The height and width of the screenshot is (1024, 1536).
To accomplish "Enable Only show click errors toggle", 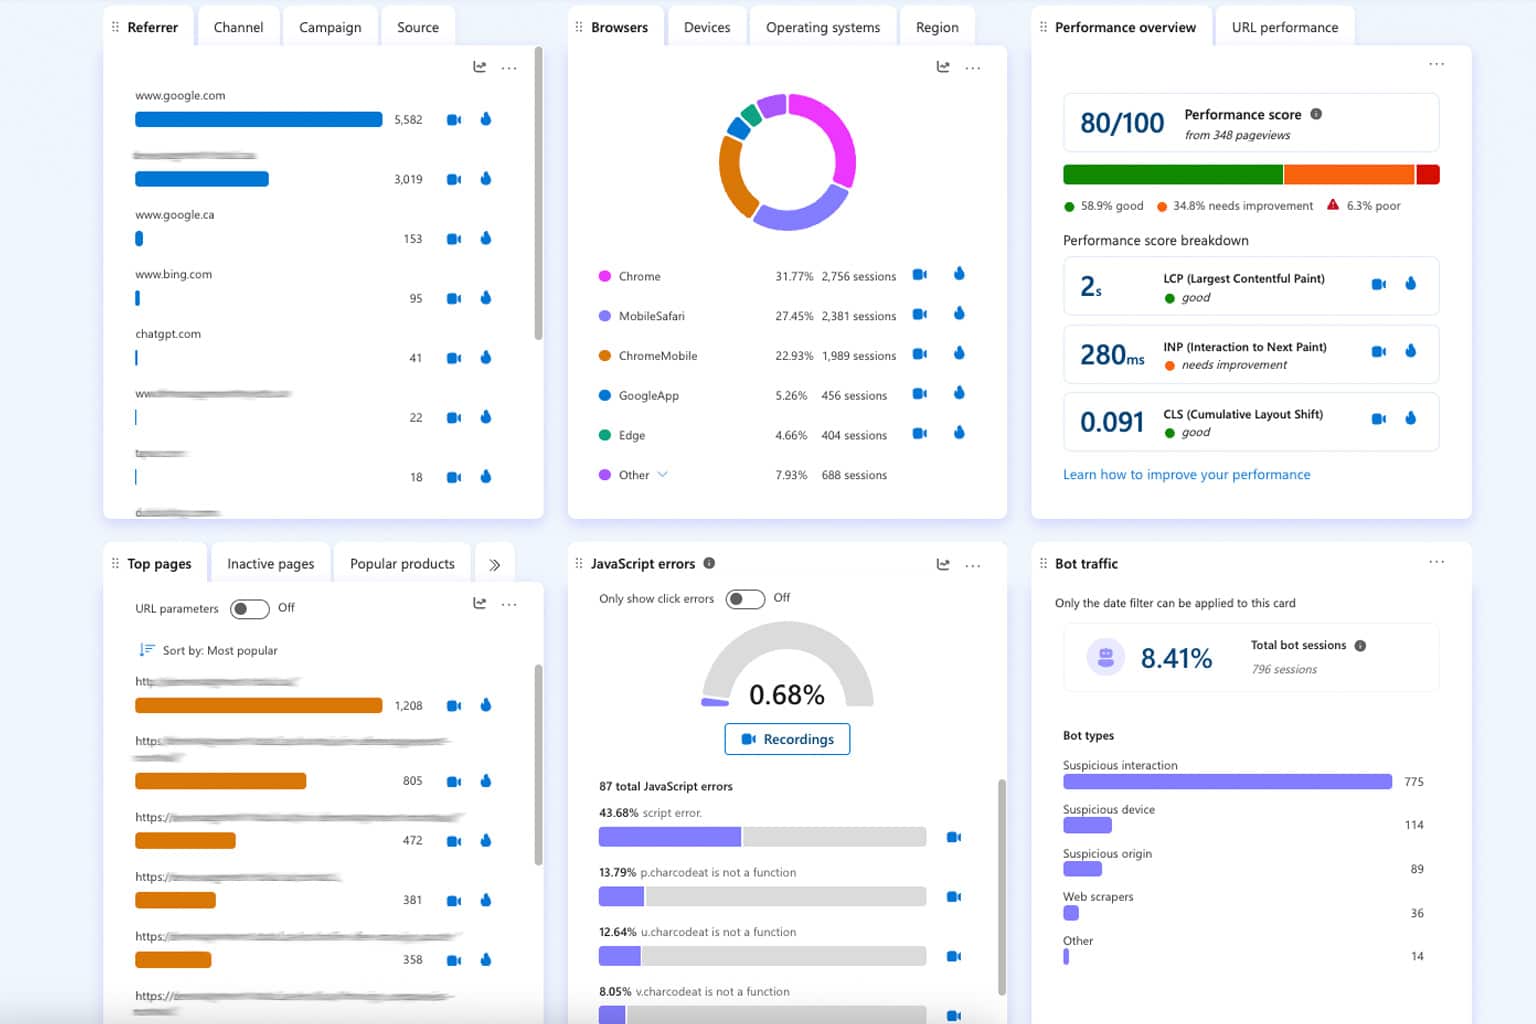I will (x=745, y=599).
